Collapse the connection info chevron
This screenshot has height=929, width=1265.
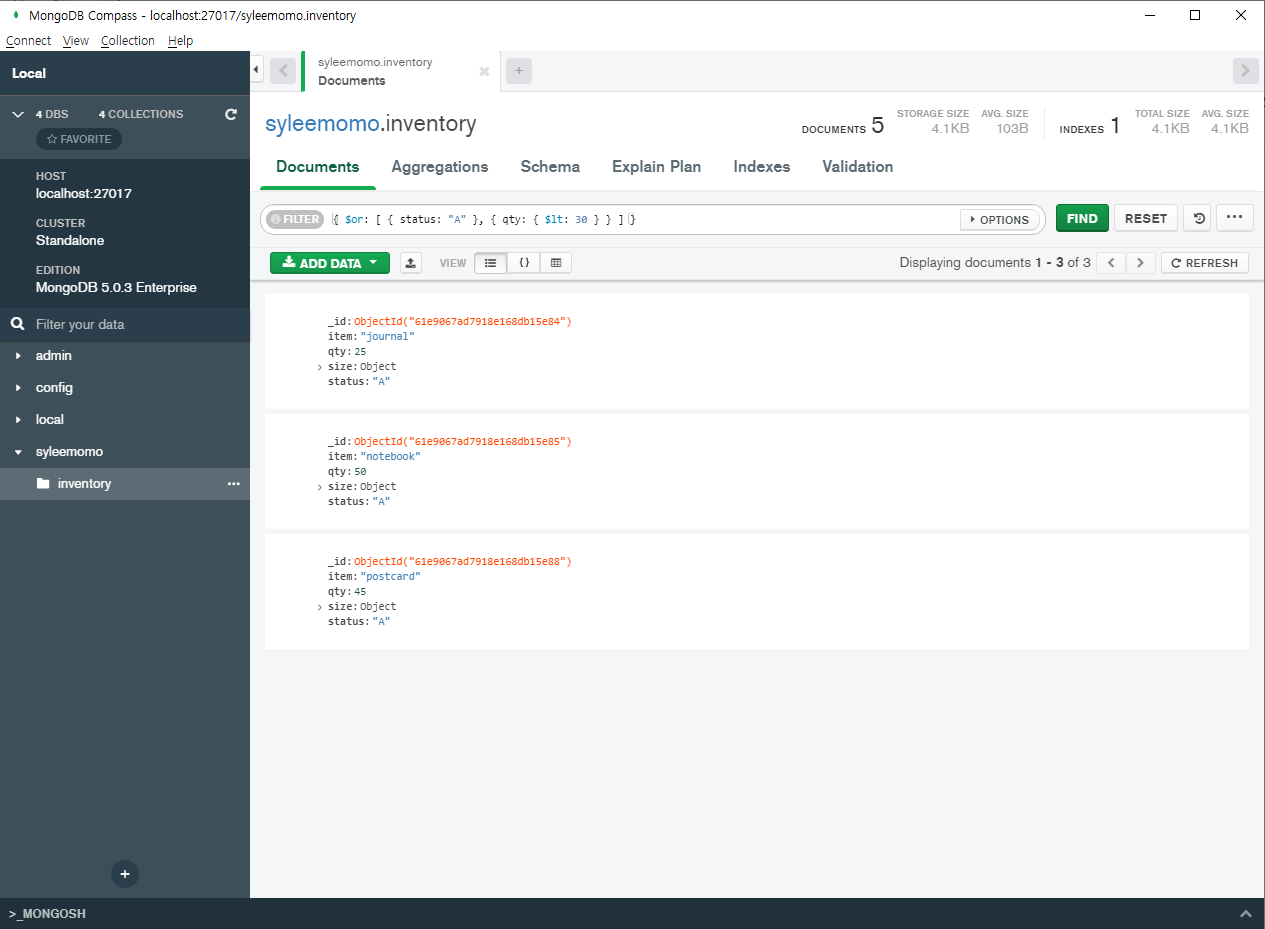point(18,114)
